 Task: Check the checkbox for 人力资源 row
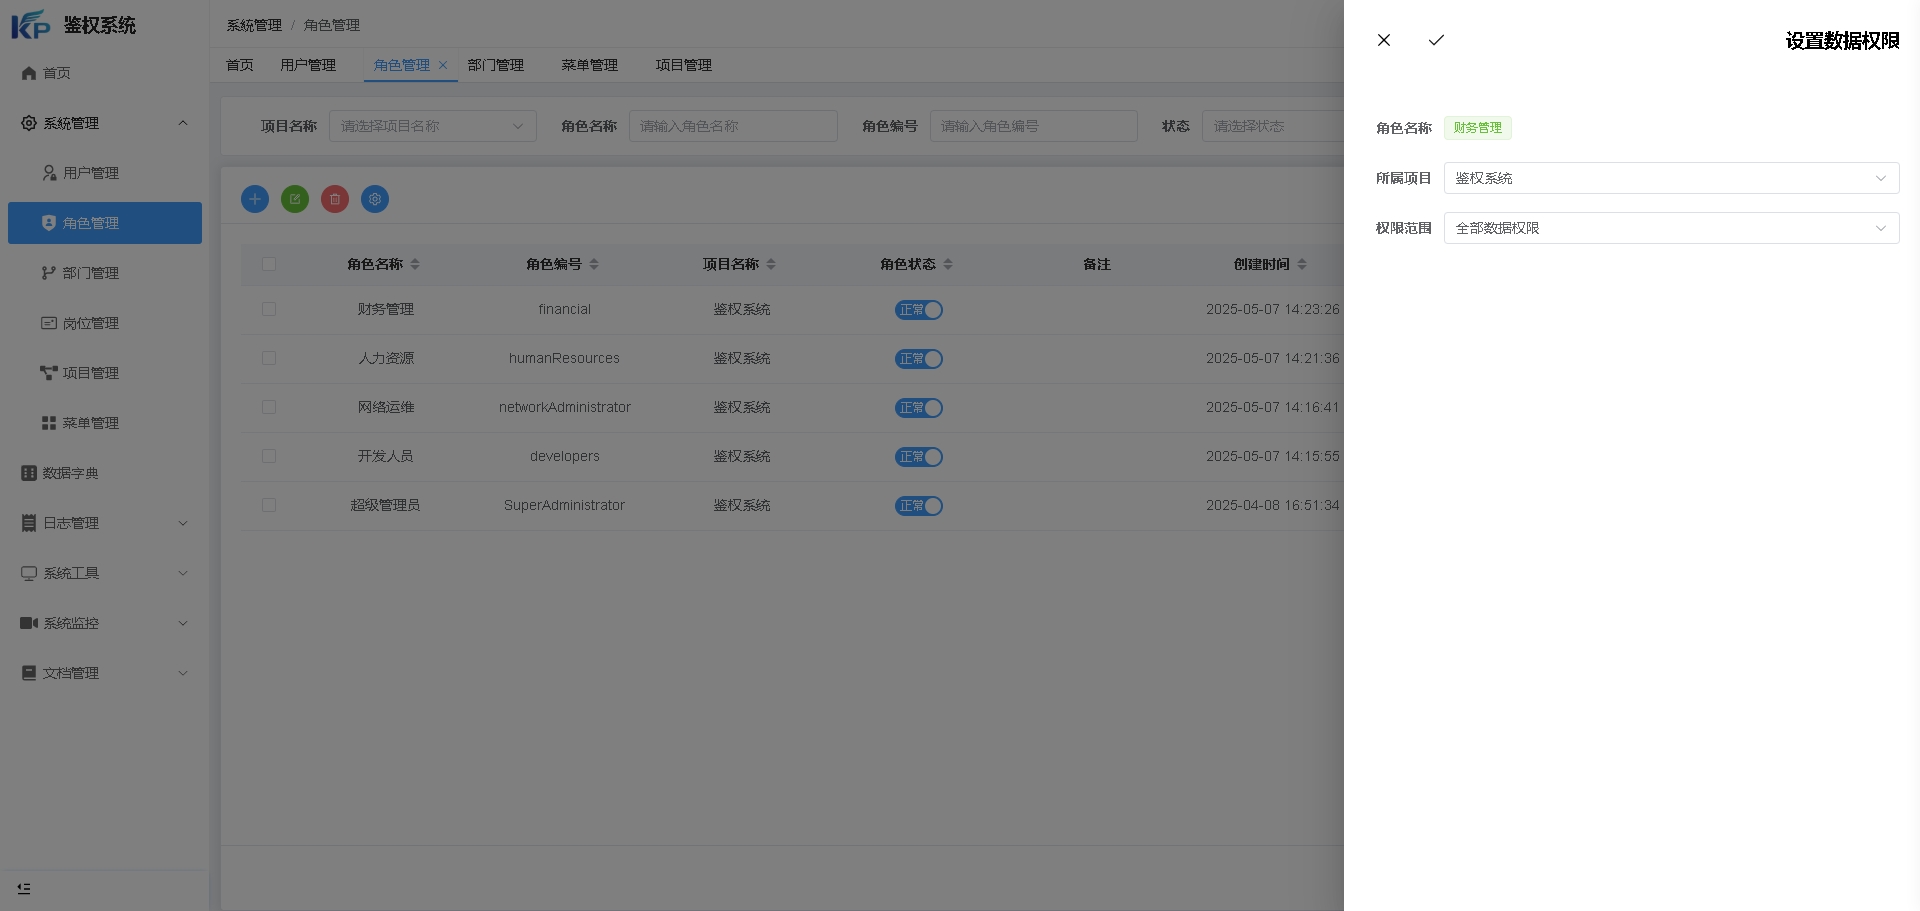tap(269, 358)
